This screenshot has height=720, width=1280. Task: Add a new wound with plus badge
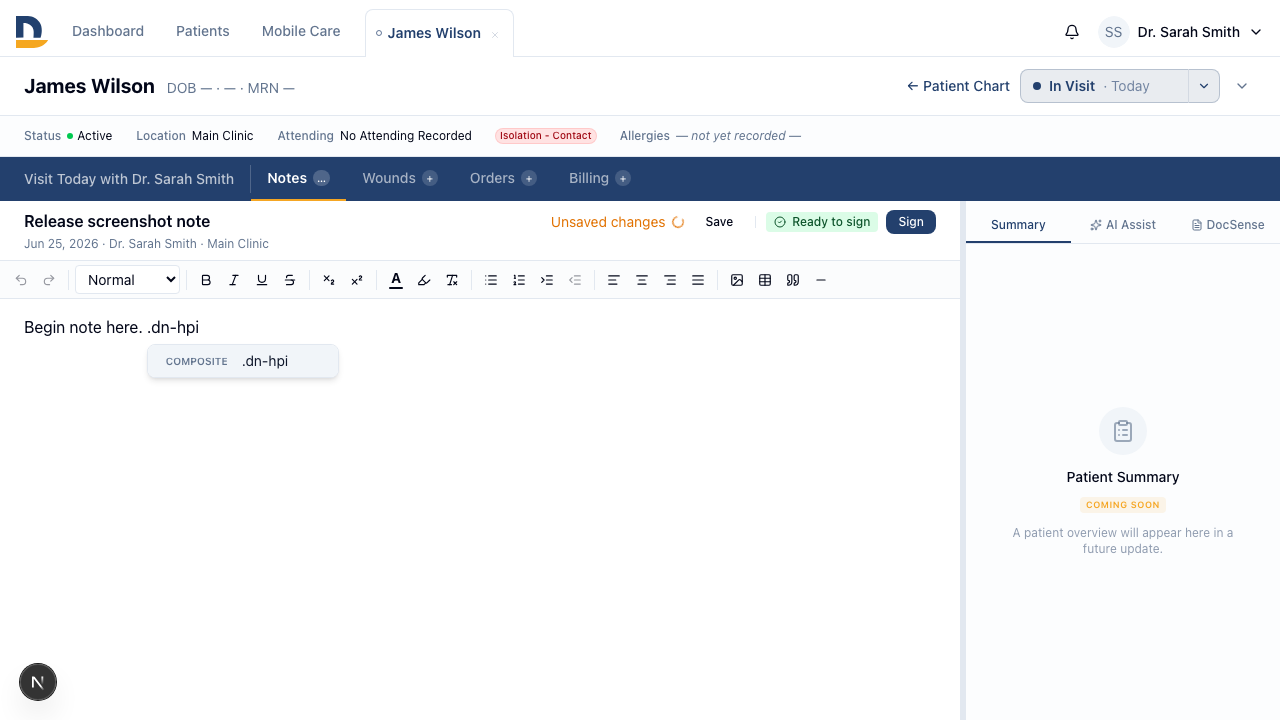(x=430, y=178)
